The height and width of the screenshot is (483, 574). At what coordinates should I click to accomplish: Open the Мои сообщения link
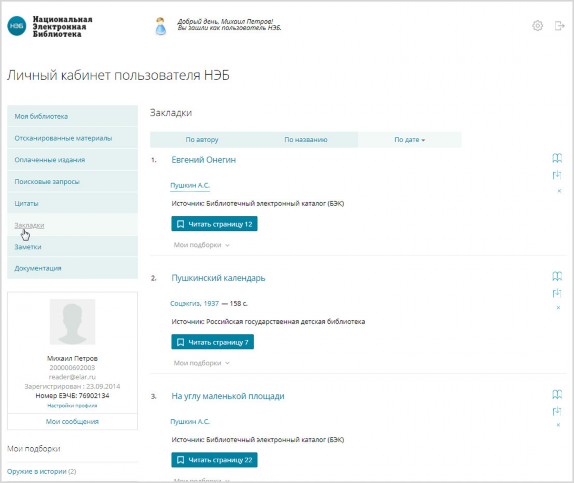pyautogui.click(x=72, y=421)
